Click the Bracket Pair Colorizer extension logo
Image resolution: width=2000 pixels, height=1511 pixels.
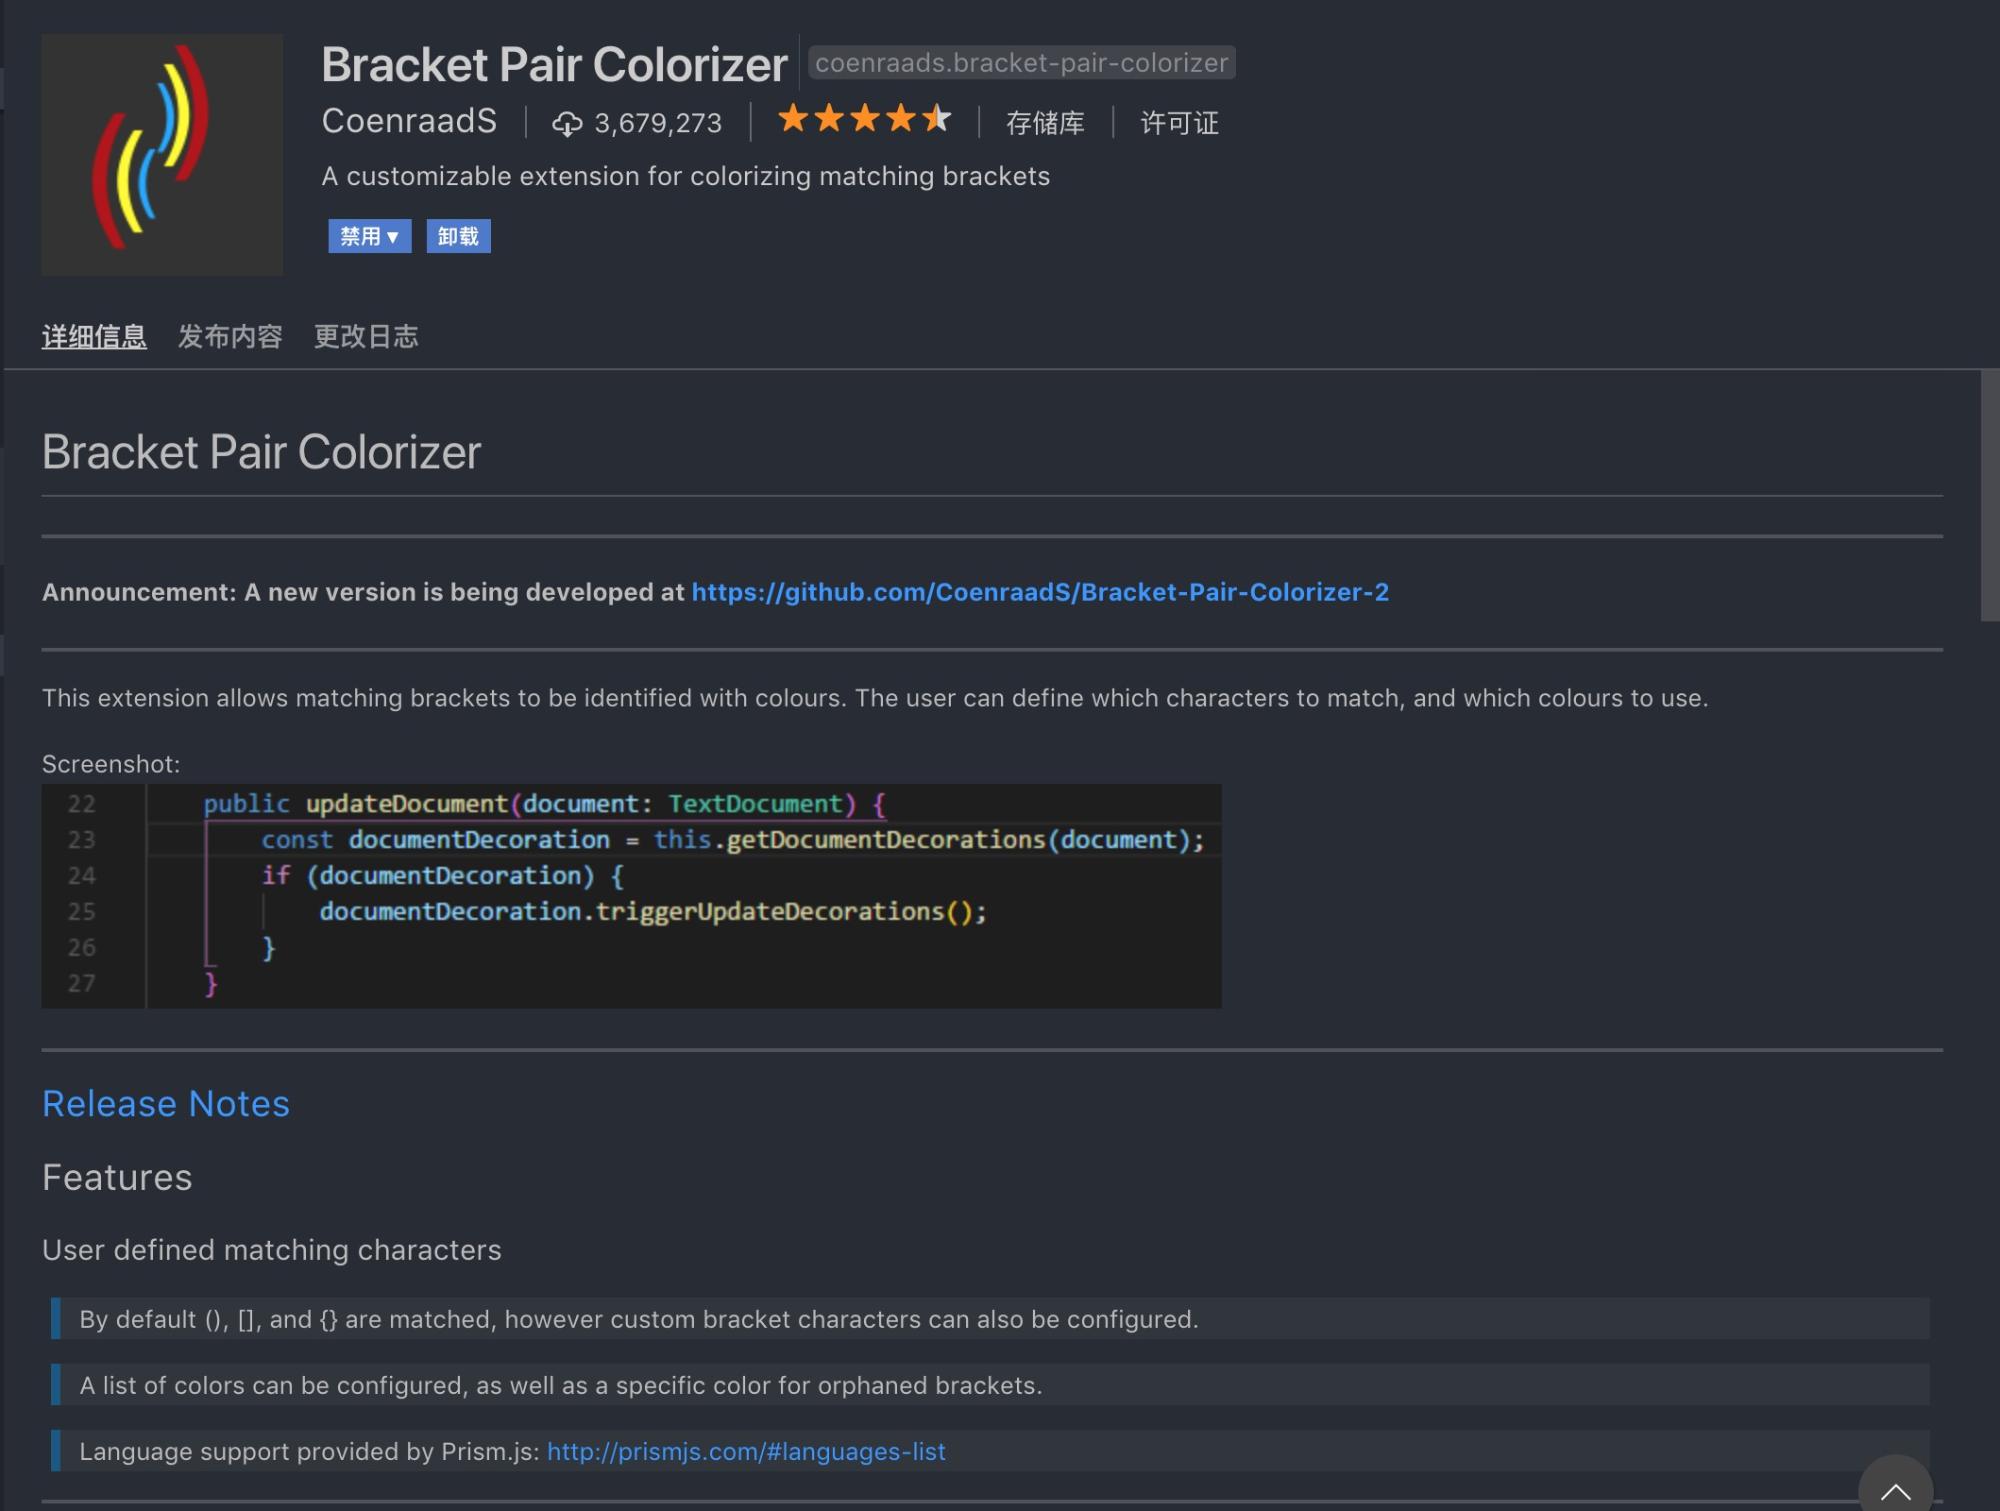point(162,154)
